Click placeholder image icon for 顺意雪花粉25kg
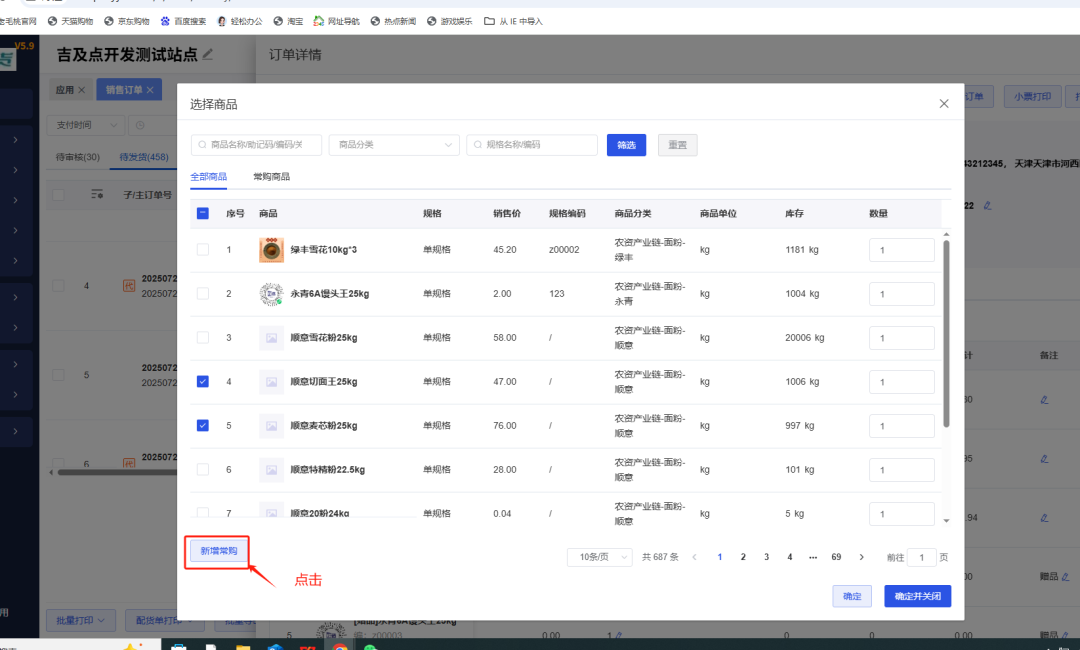The width and height of the screenshot is (1080, 650). (x=271, y=338)
